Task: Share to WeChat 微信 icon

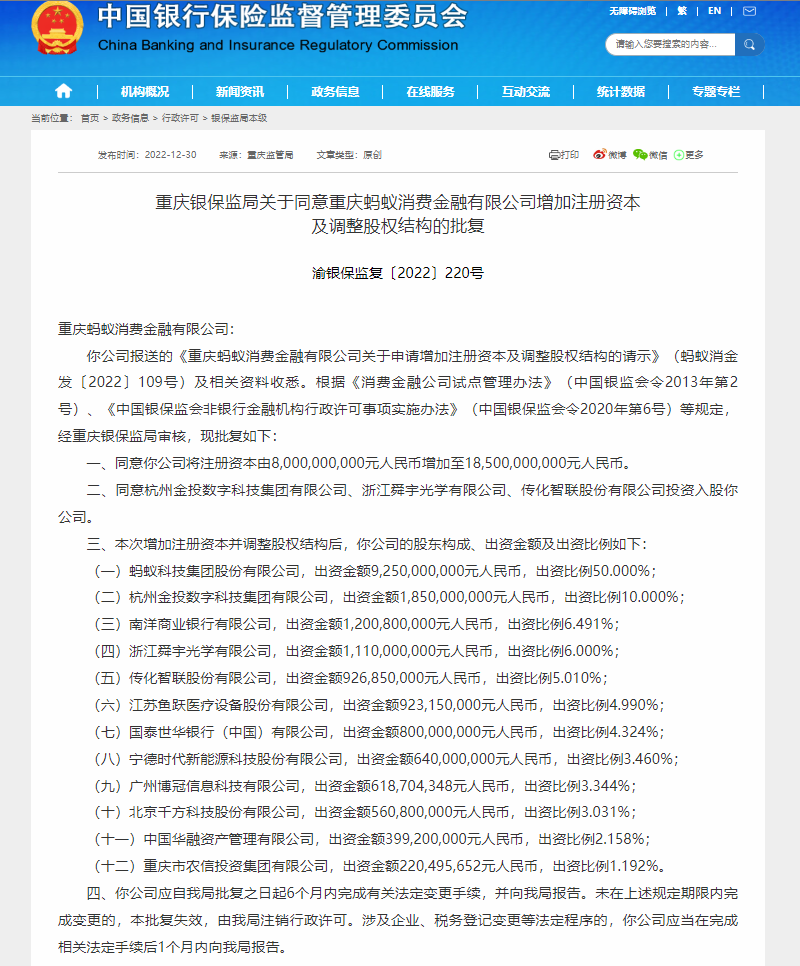Action: 650,155
